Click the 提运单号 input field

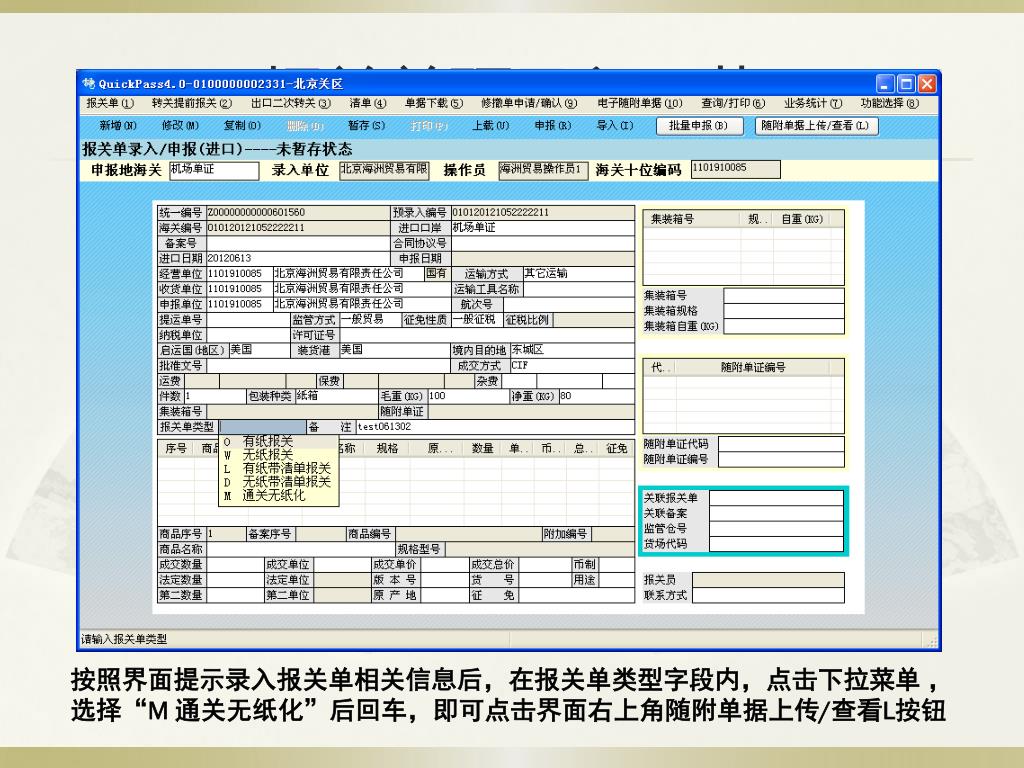248,320
